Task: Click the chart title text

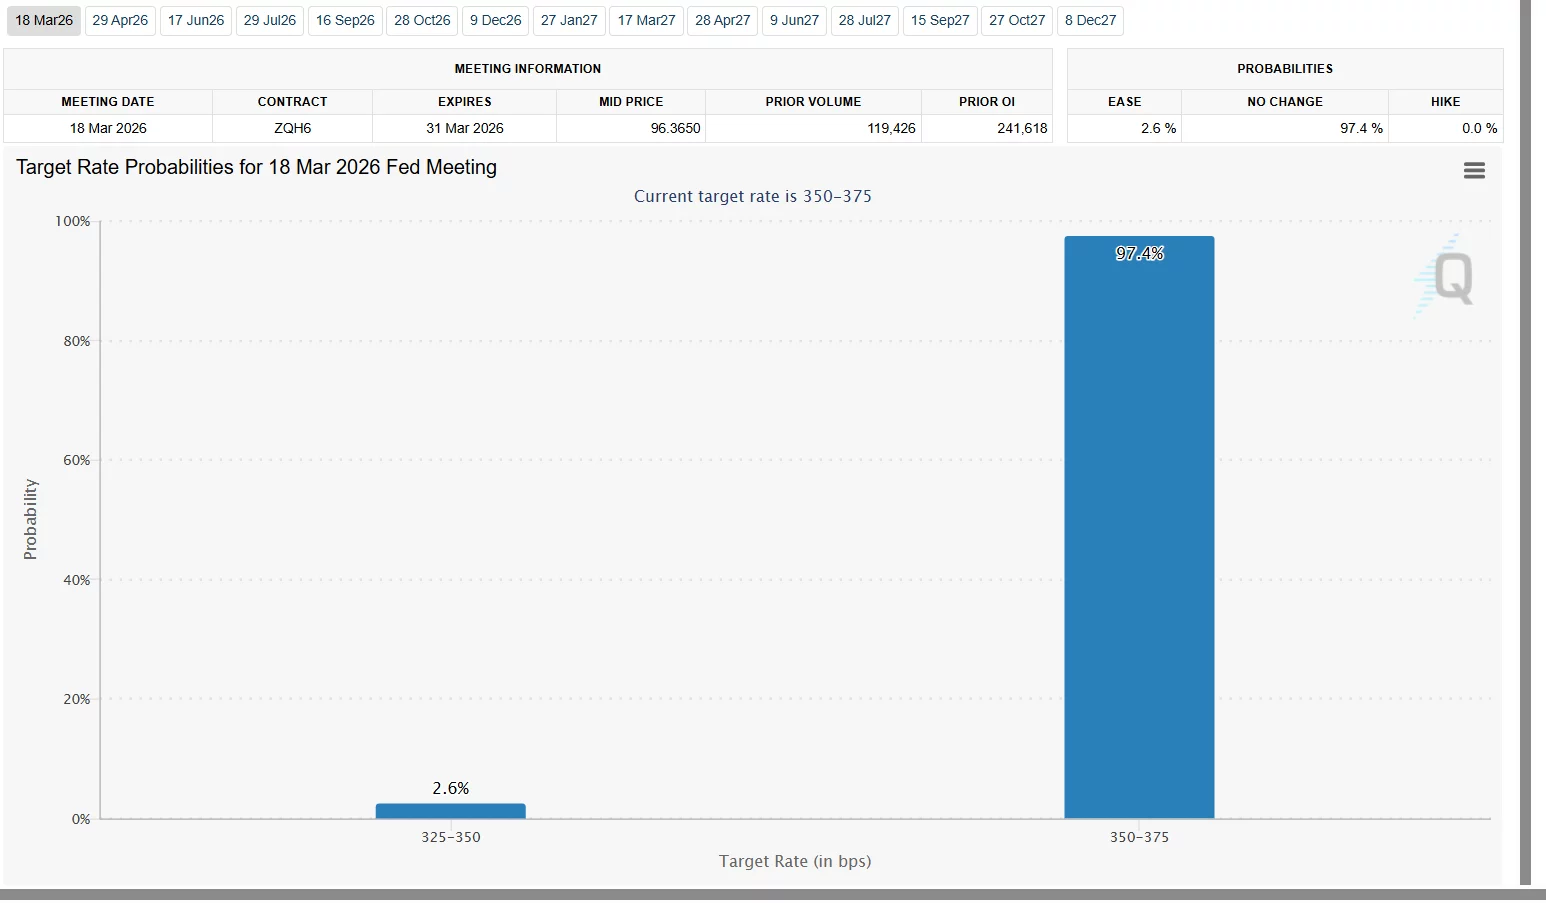Action: click(x=256, y=167)
